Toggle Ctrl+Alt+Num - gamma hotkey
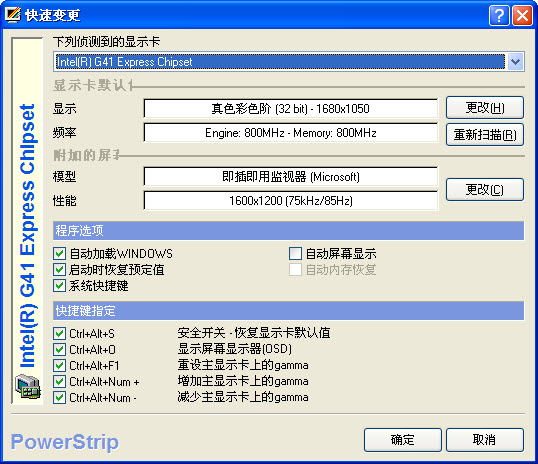The image size is (538, 464). [x=60, y=397]
